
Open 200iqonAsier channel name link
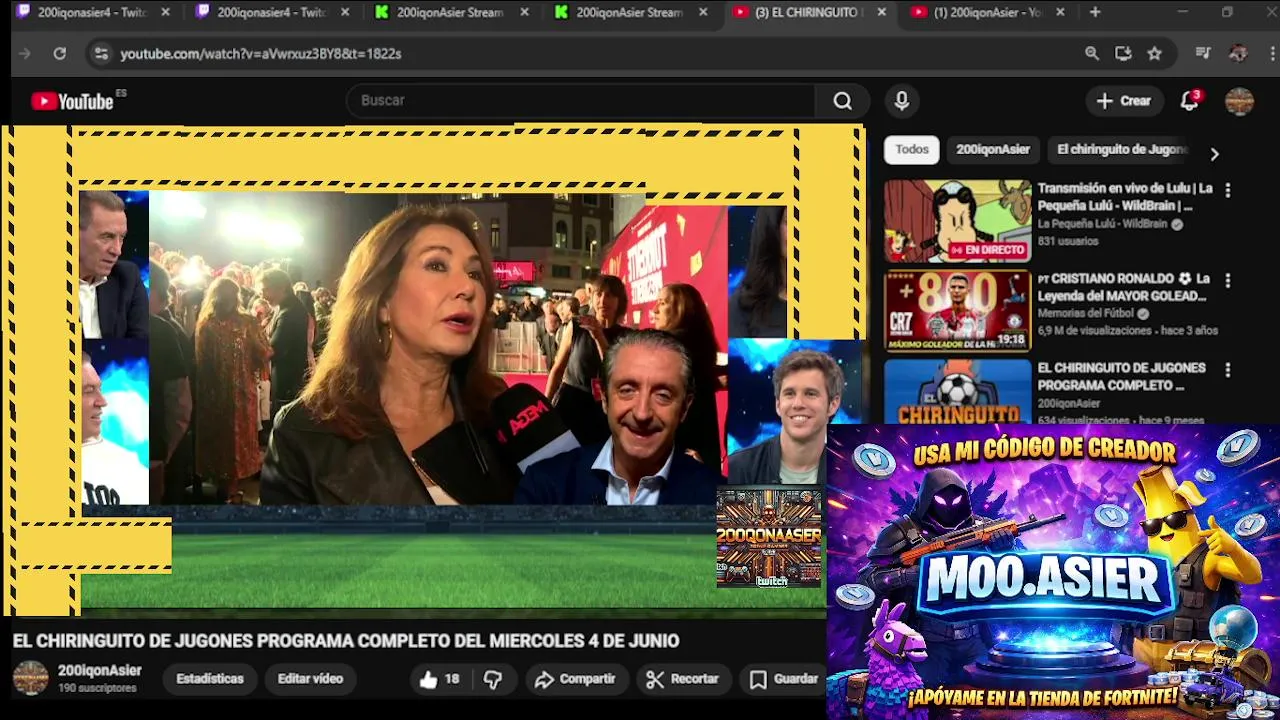(x=99, y=671)
